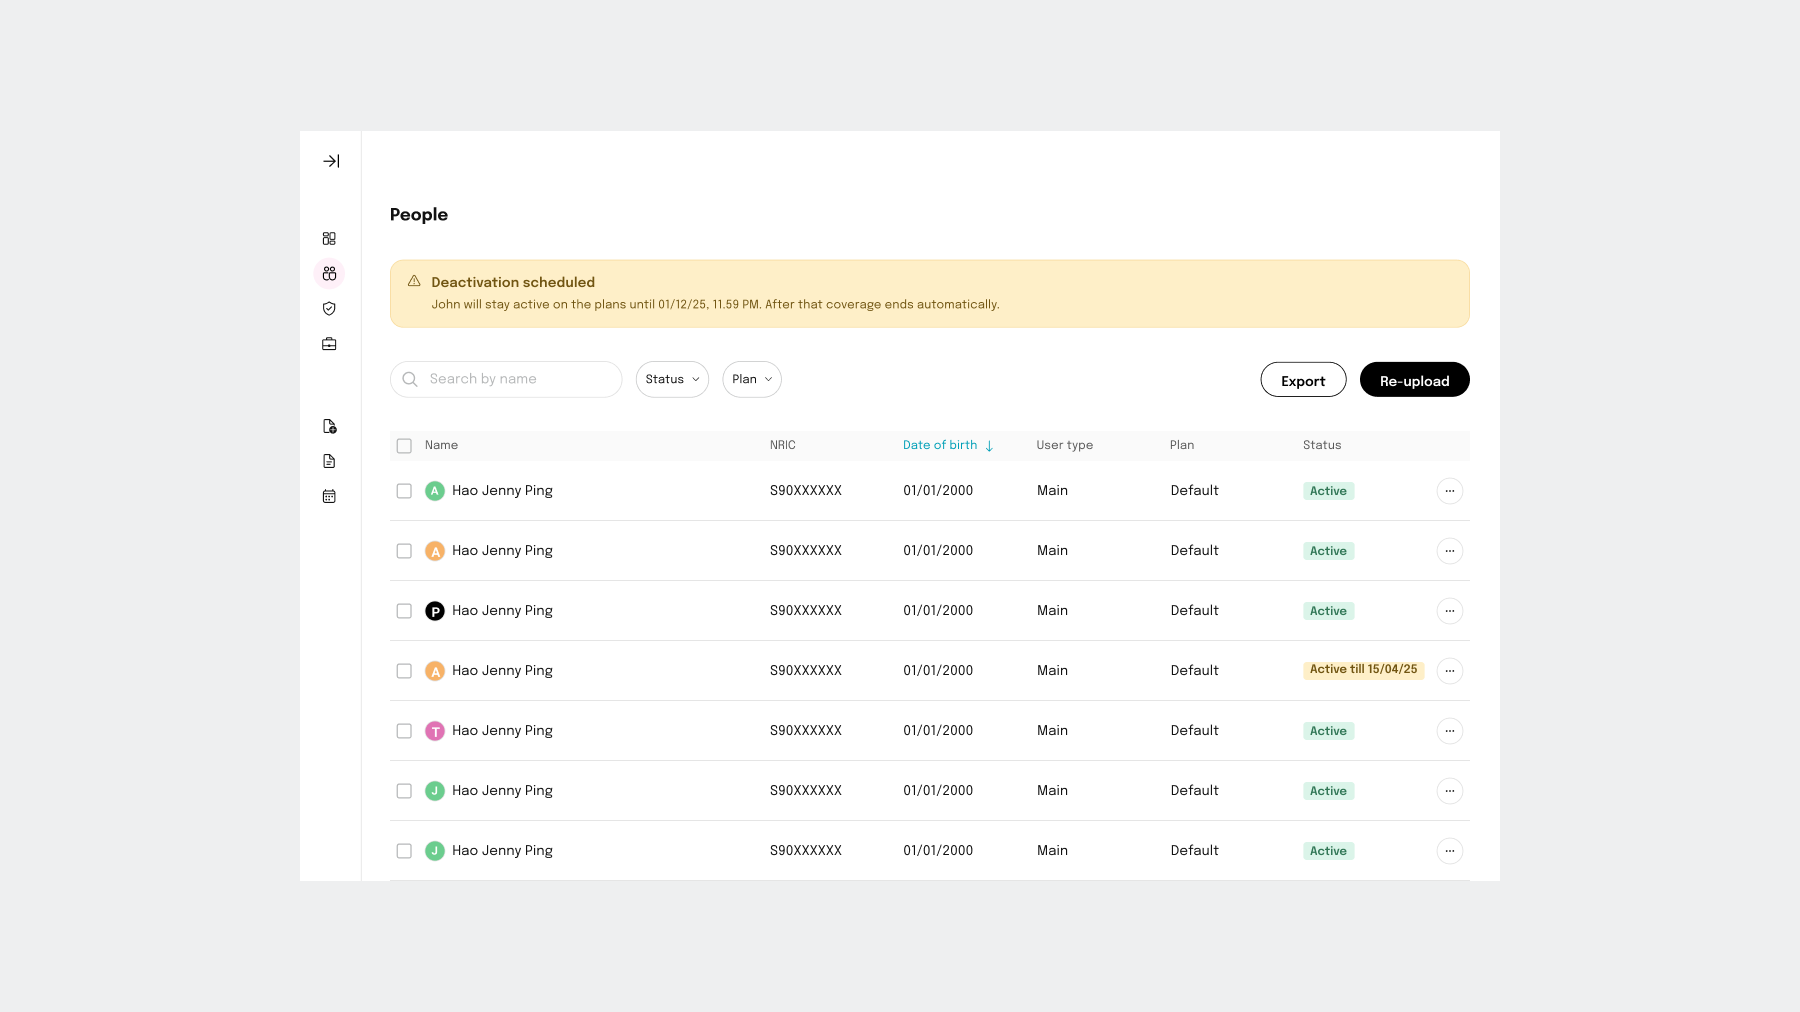Screen dimensions: 1800x1012
Task: Toggle the select-all checkbox in table header
Action: click(x=404, y=446)
